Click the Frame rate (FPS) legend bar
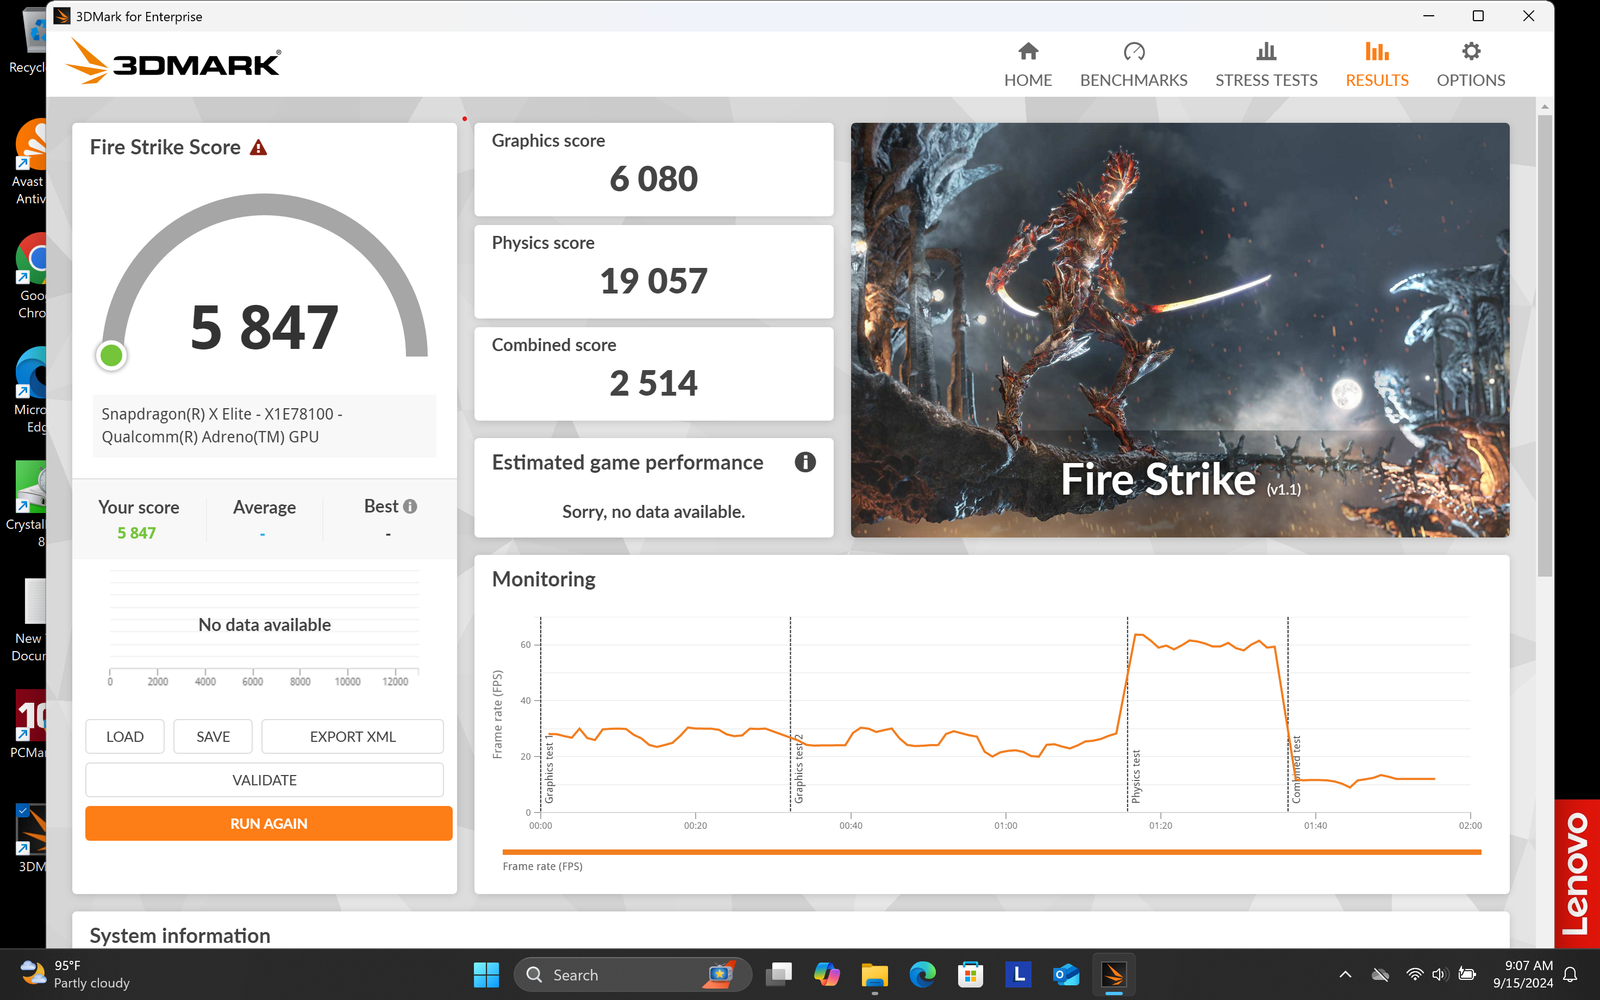Image resolution: width=1600 pixels, height=1000 pixels. click(991, 852)
